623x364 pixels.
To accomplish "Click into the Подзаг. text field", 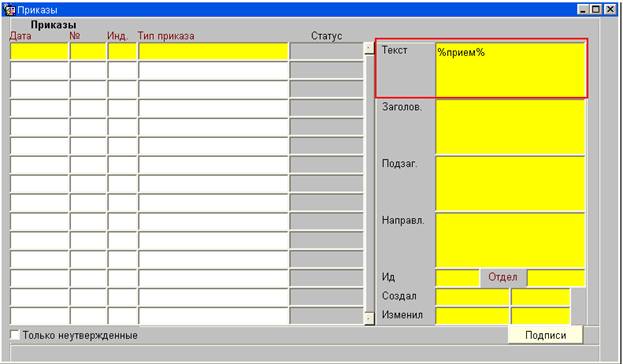I will [510, 184].
